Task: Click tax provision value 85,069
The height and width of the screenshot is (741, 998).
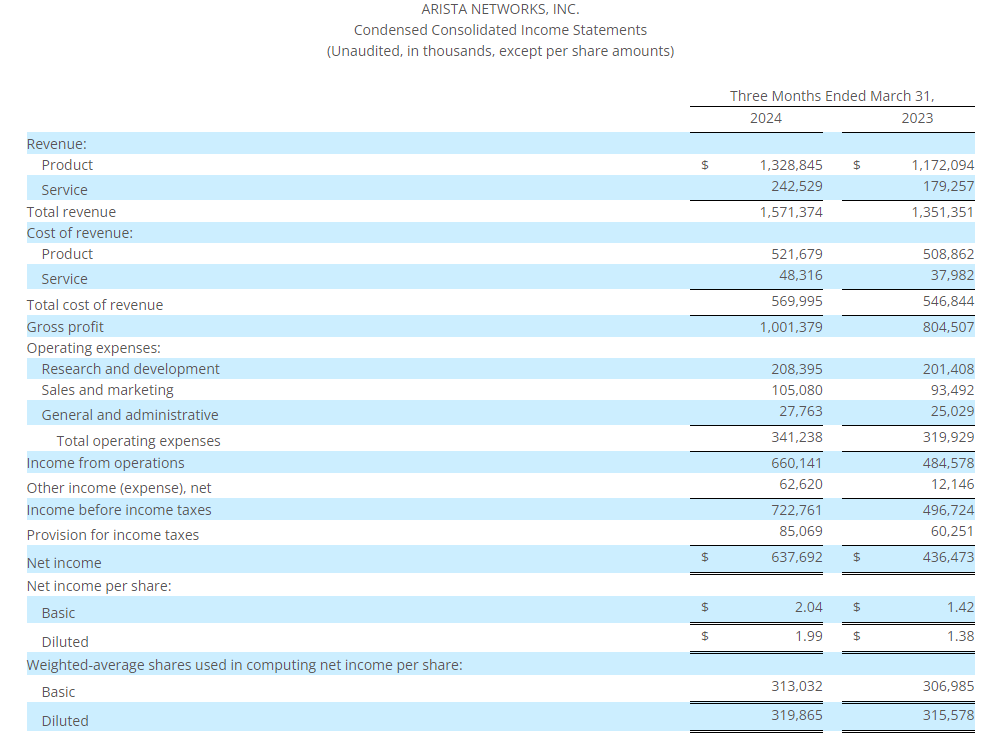Action: pos(801,532)
